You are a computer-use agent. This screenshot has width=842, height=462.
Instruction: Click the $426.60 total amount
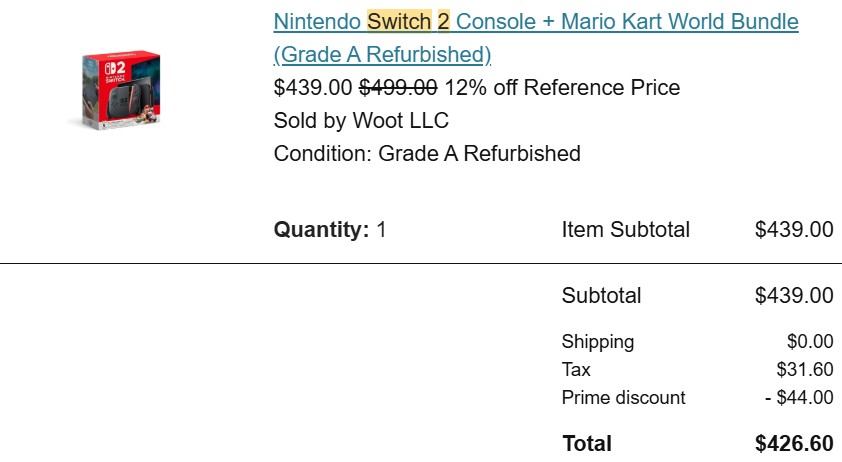pos(794,444)
